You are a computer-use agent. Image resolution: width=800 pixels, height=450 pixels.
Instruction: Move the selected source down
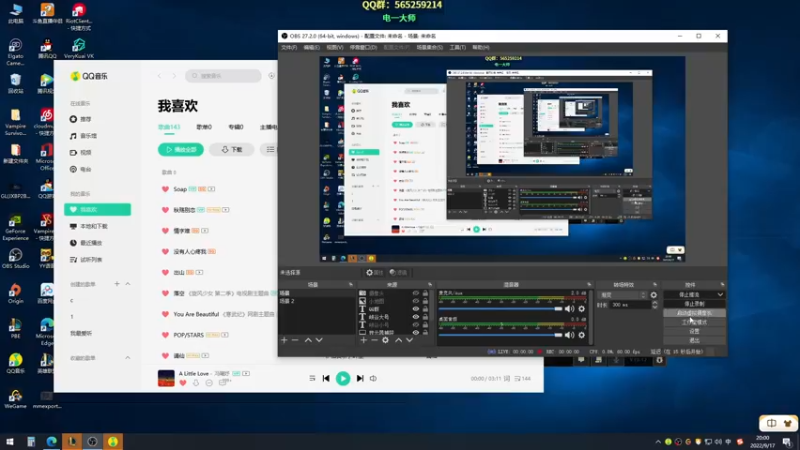pyautogui.click(x=409, y=340)
